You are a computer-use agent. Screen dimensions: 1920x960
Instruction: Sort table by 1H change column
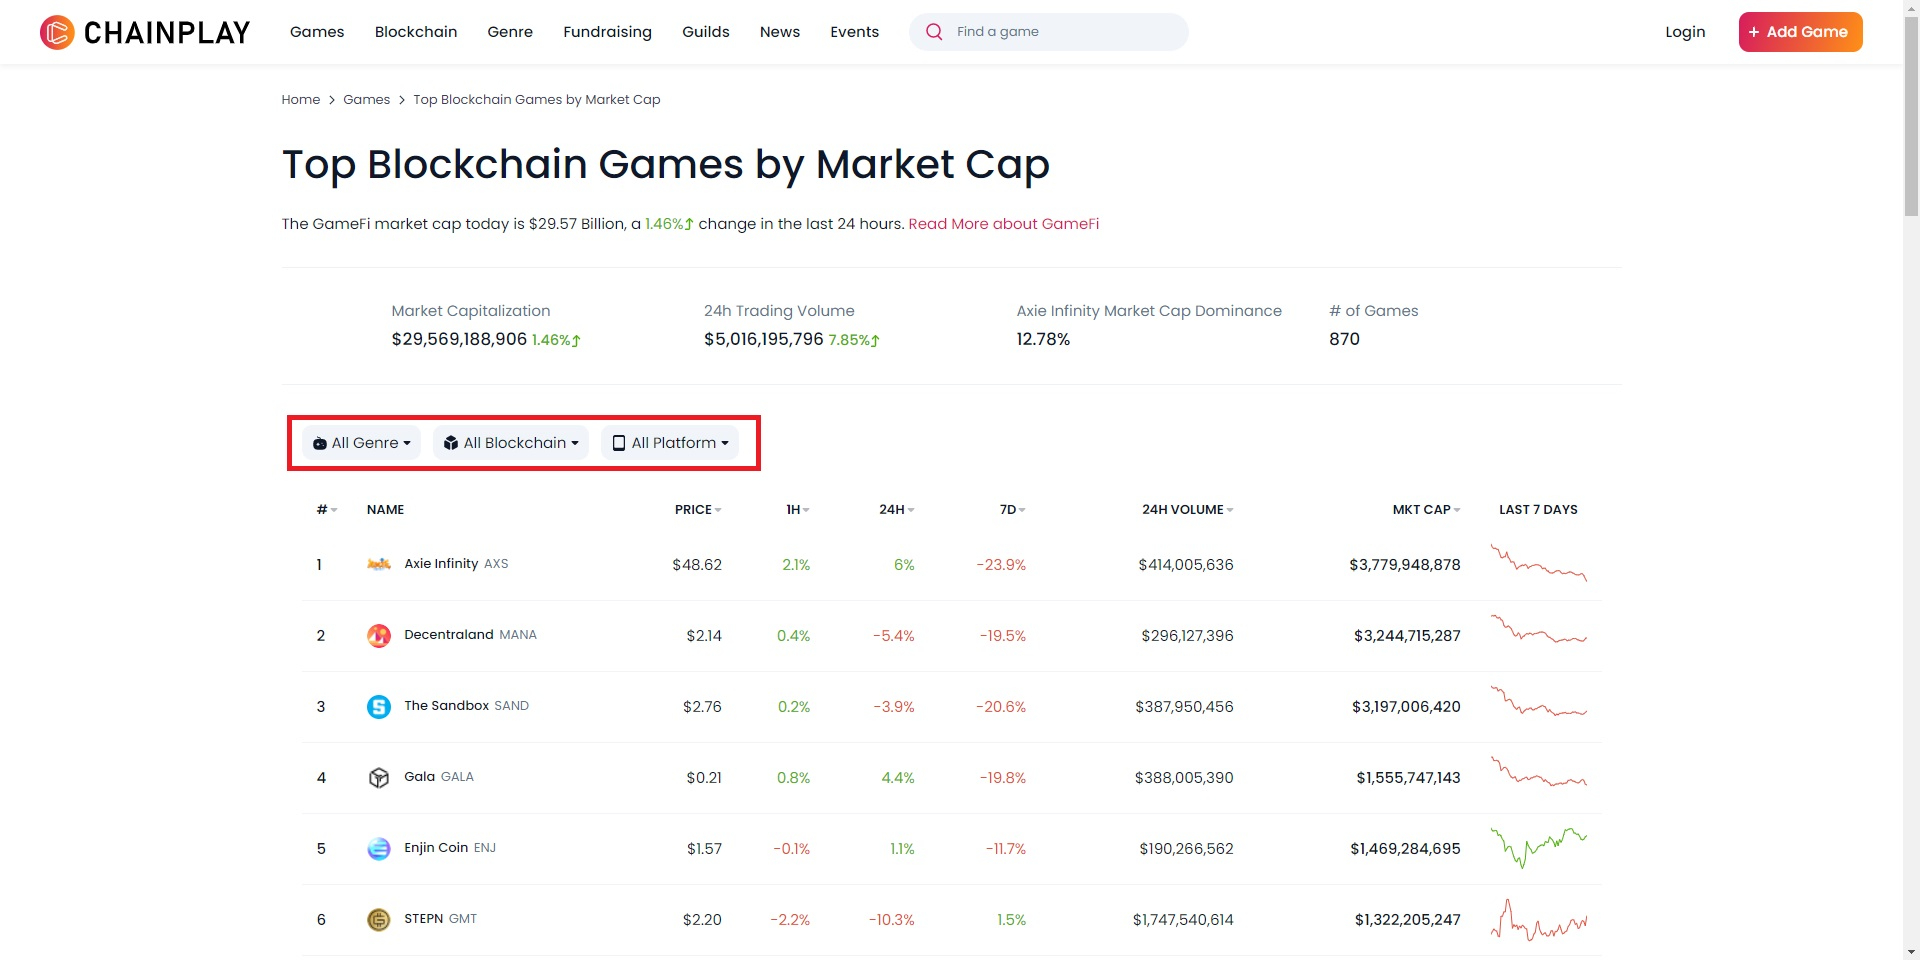tap(798, 510)
